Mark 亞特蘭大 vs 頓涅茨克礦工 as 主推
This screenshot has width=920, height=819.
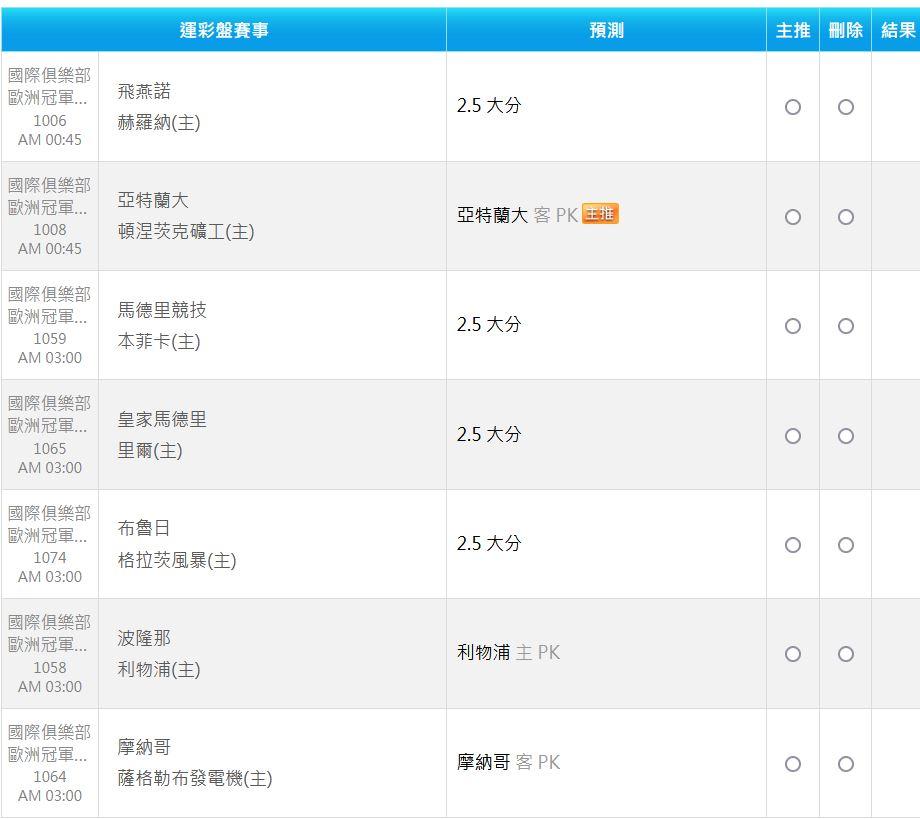pyautogui.click(x=793, y=217)
